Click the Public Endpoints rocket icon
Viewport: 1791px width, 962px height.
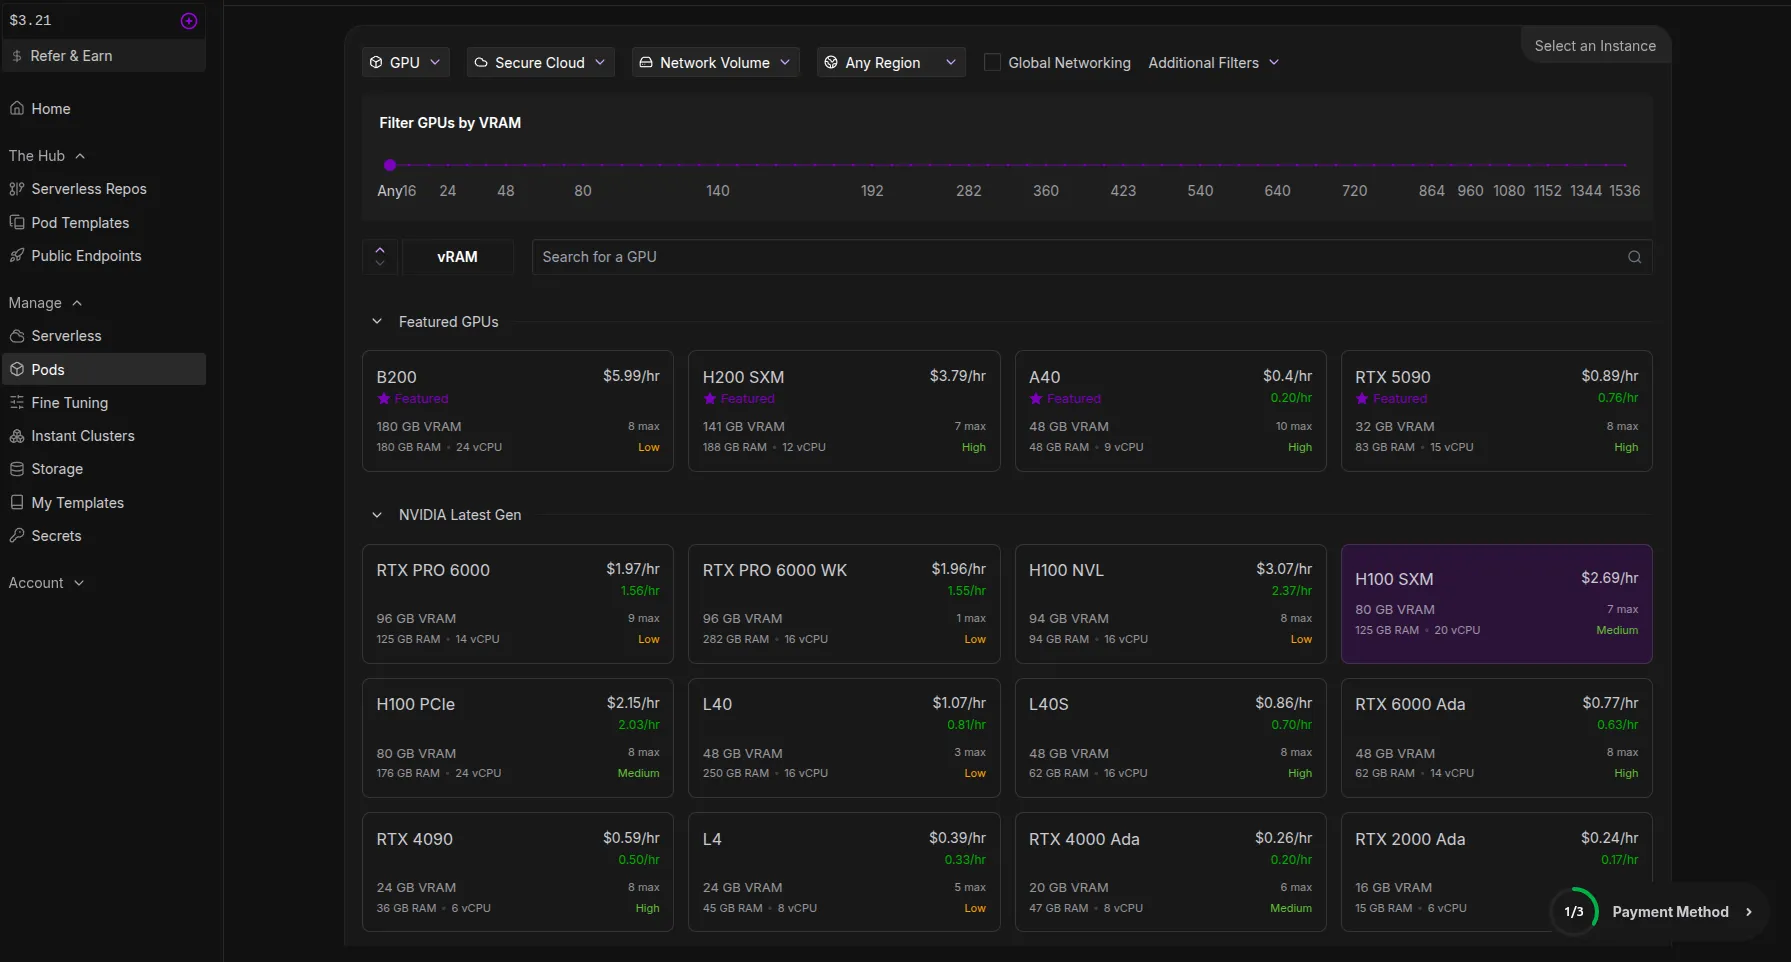pyautogui.click(x=17, y=256)
